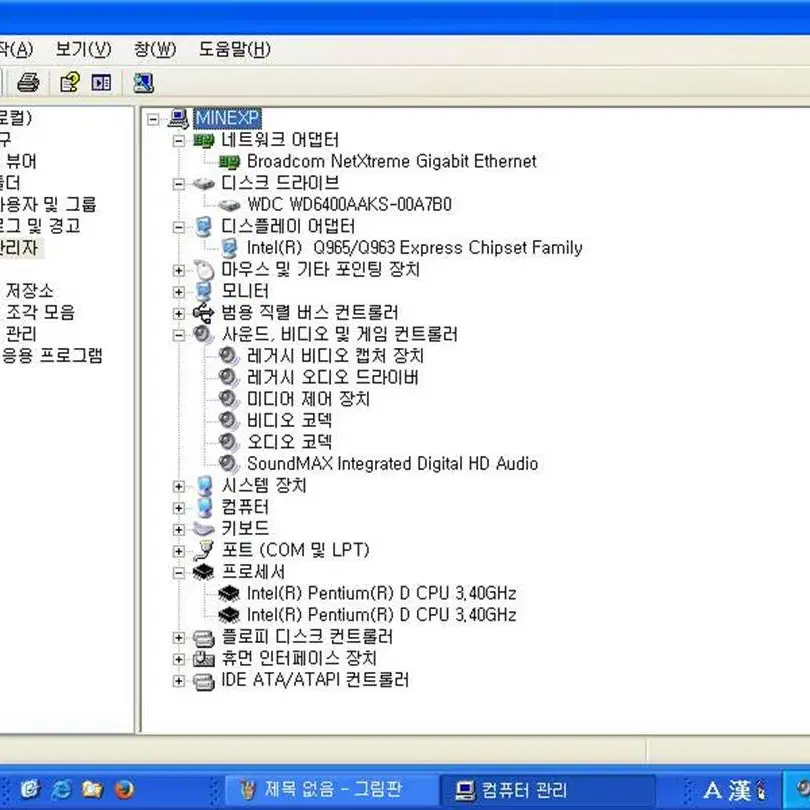Click the scan for hardware changes icon
810x810 pixels.
click(143, 83)
